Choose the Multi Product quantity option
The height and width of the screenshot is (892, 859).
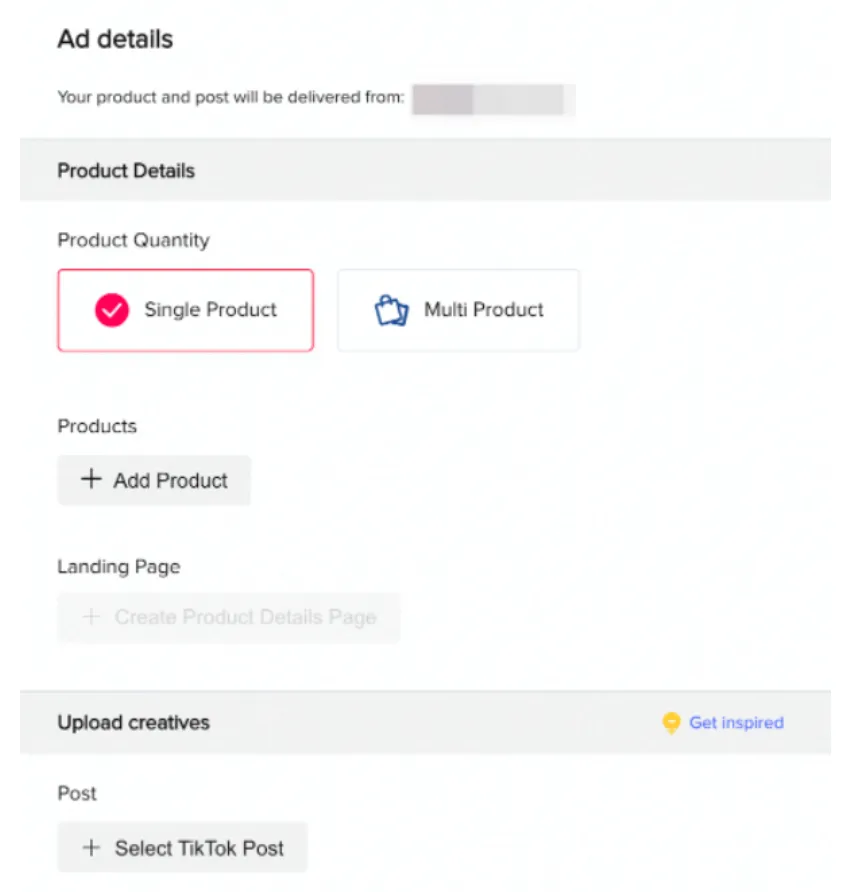pos(459,310)
